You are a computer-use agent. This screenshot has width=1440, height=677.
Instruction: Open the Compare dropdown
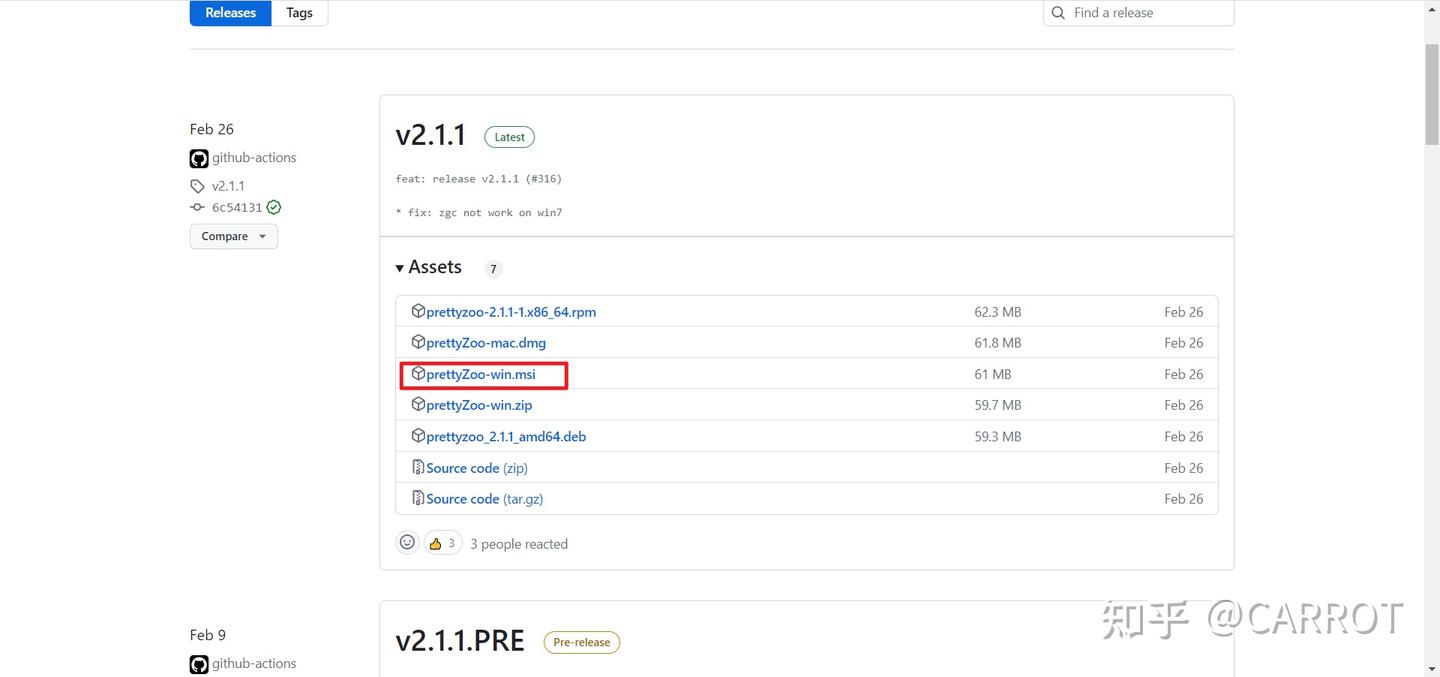pyautogui.click(x=234, y=236)
